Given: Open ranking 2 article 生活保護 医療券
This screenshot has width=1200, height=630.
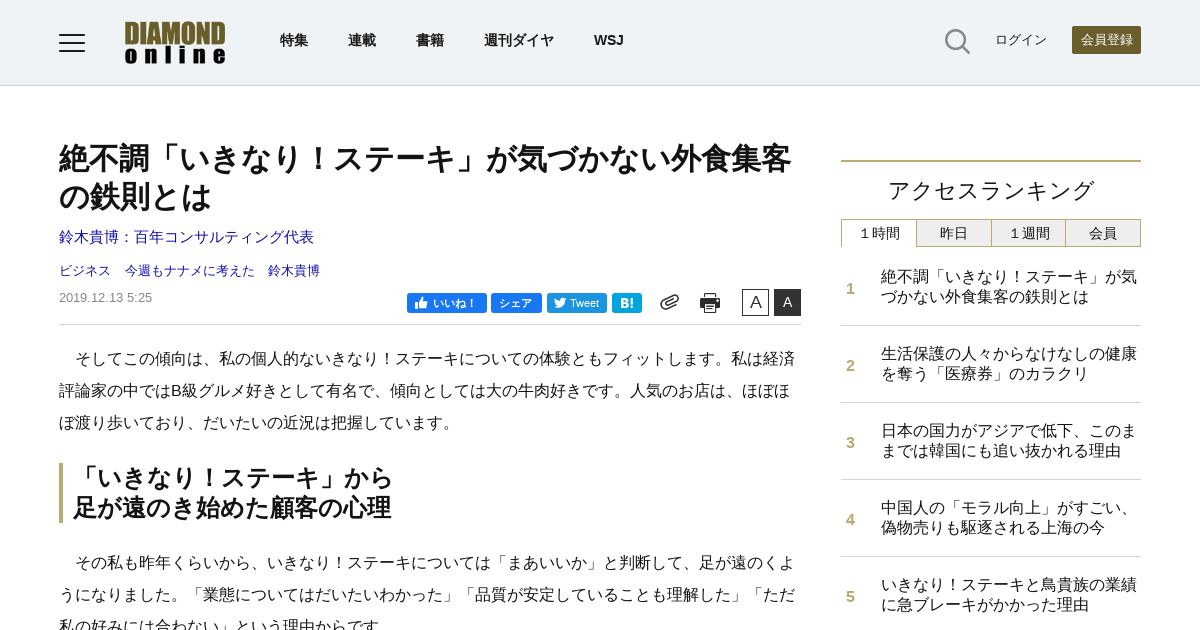Looking at the screenshot, I should (x=1009, y=364).
